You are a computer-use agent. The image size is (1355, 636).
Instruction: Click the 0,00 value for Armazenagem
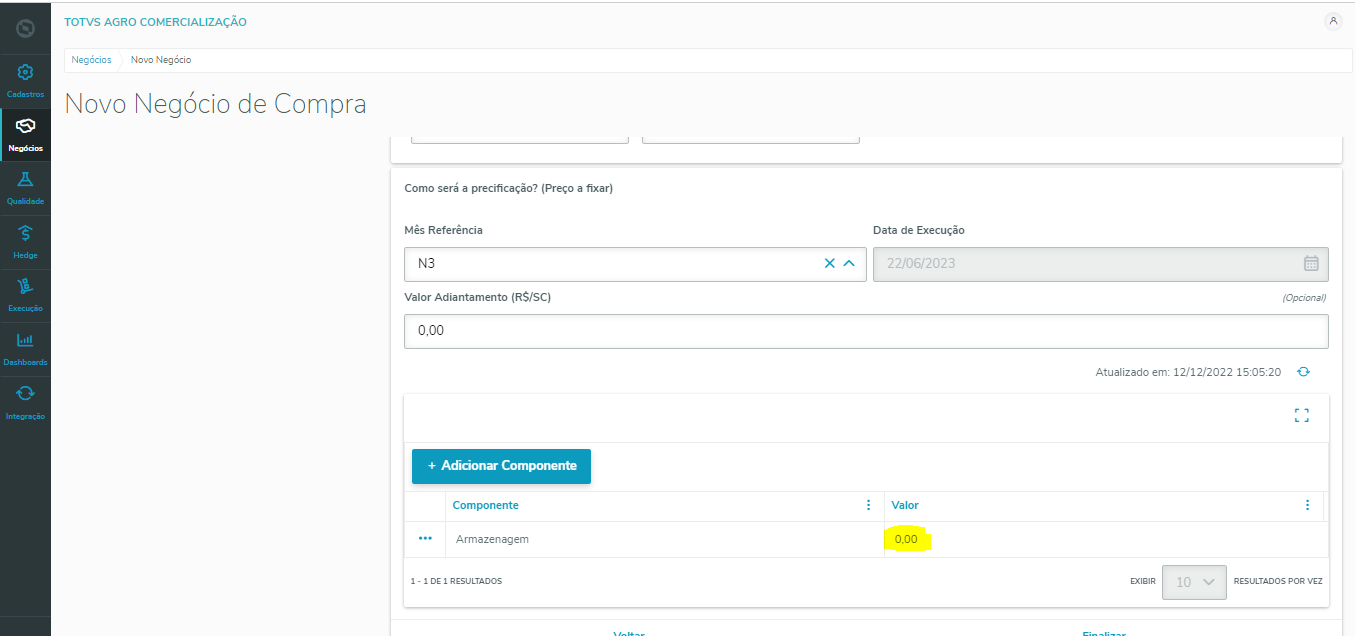pos(906,540)
